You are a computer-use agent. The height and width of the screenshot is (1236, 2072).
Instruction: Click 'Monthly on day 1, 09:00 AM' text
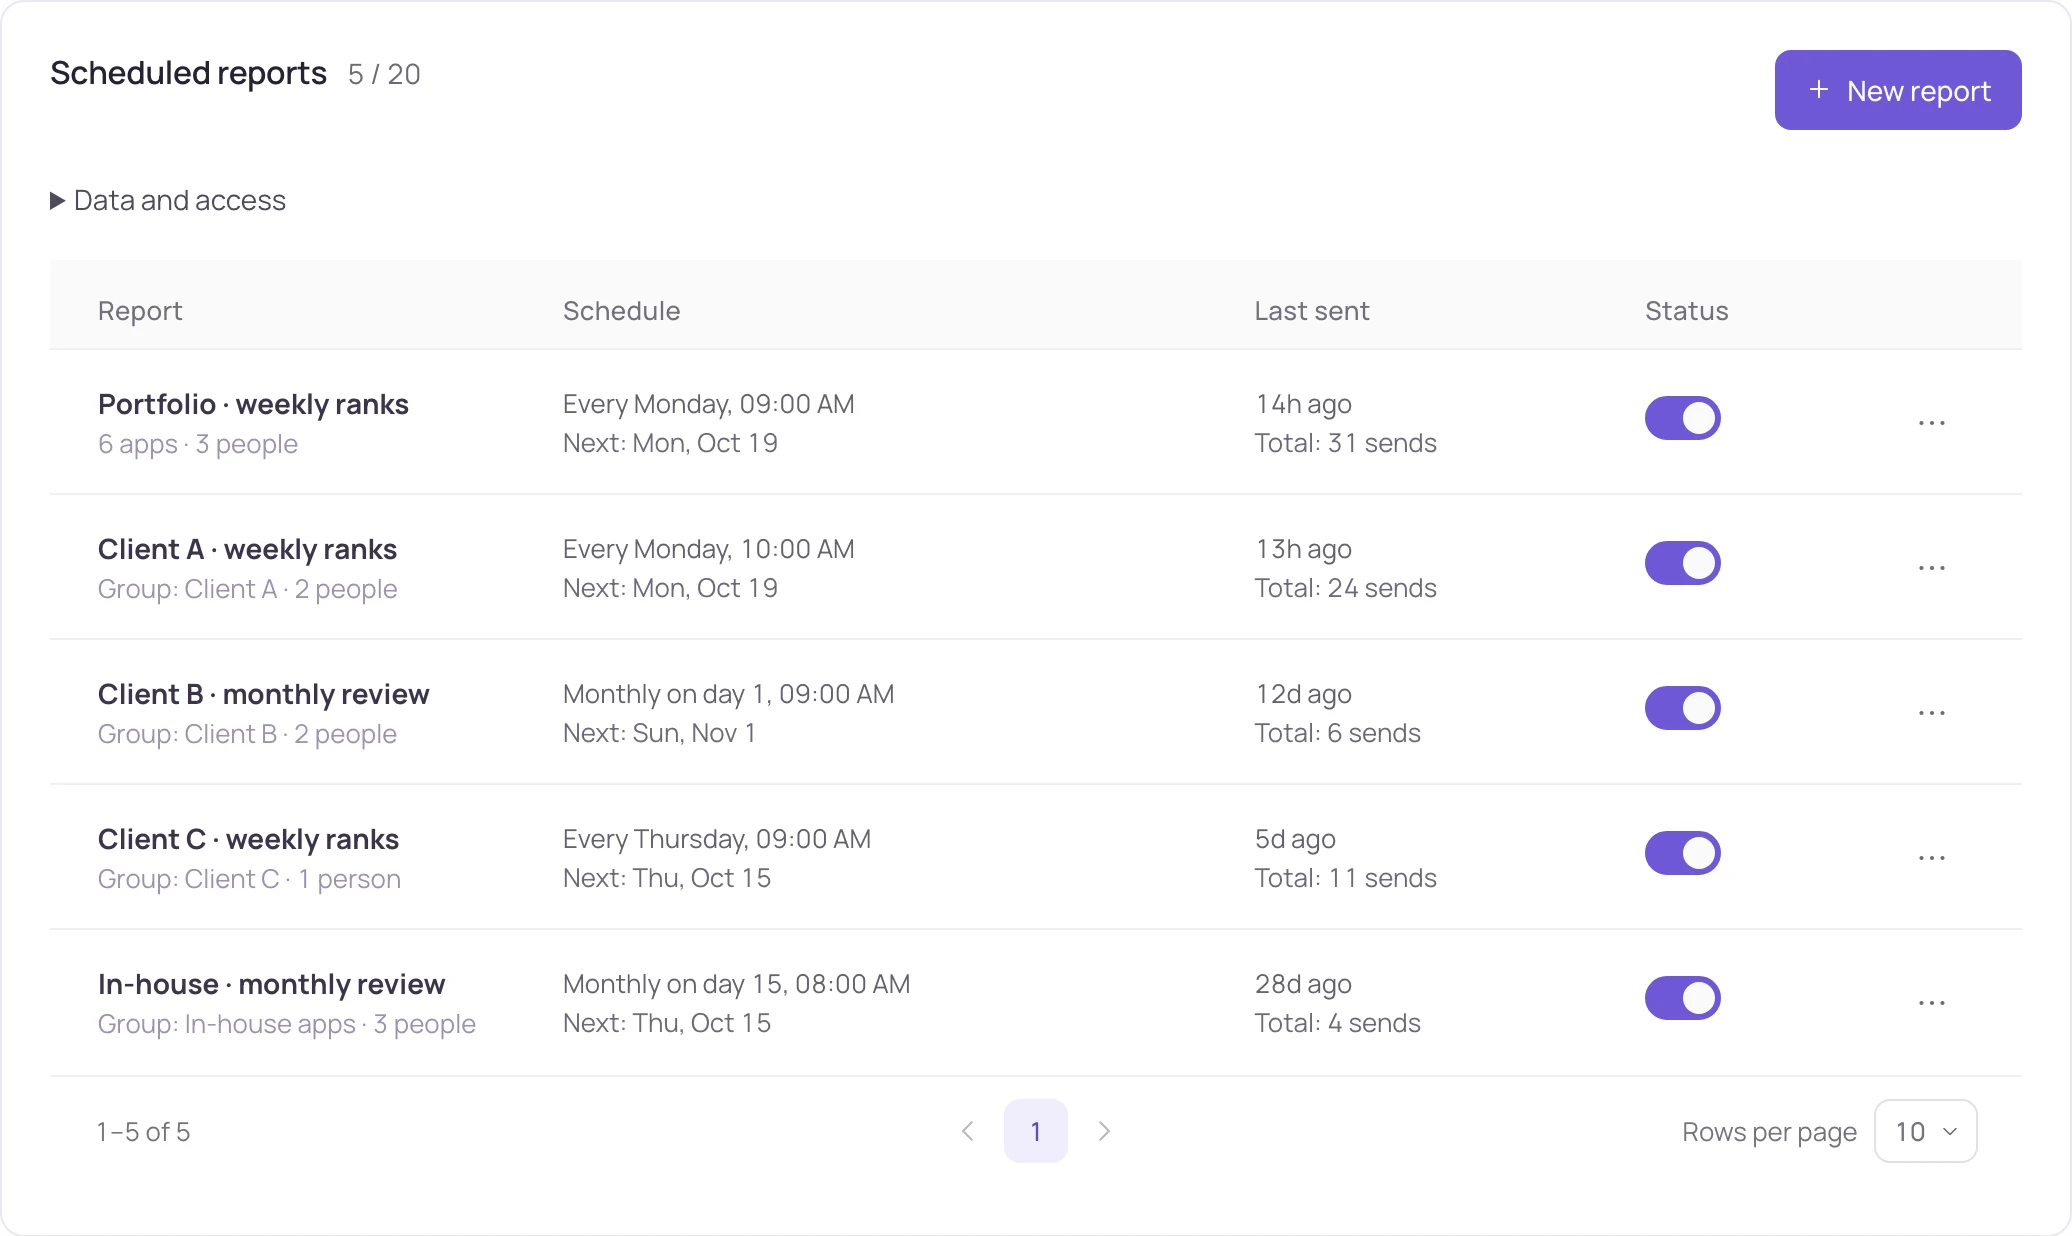729,694
